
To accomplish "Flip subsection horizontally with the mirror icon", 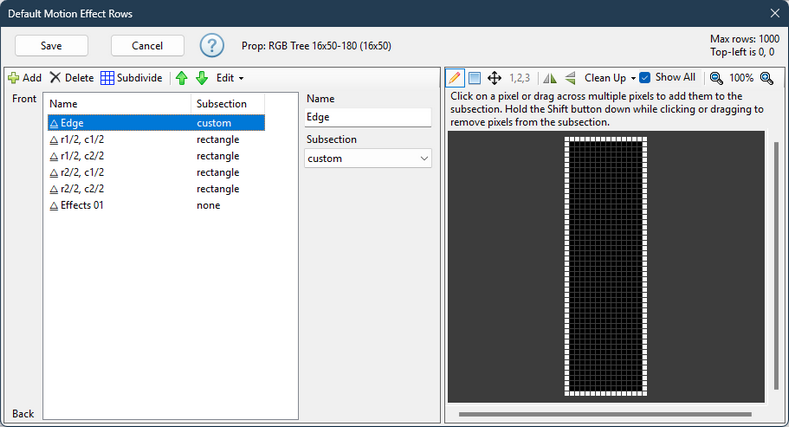I will (550, 78).
